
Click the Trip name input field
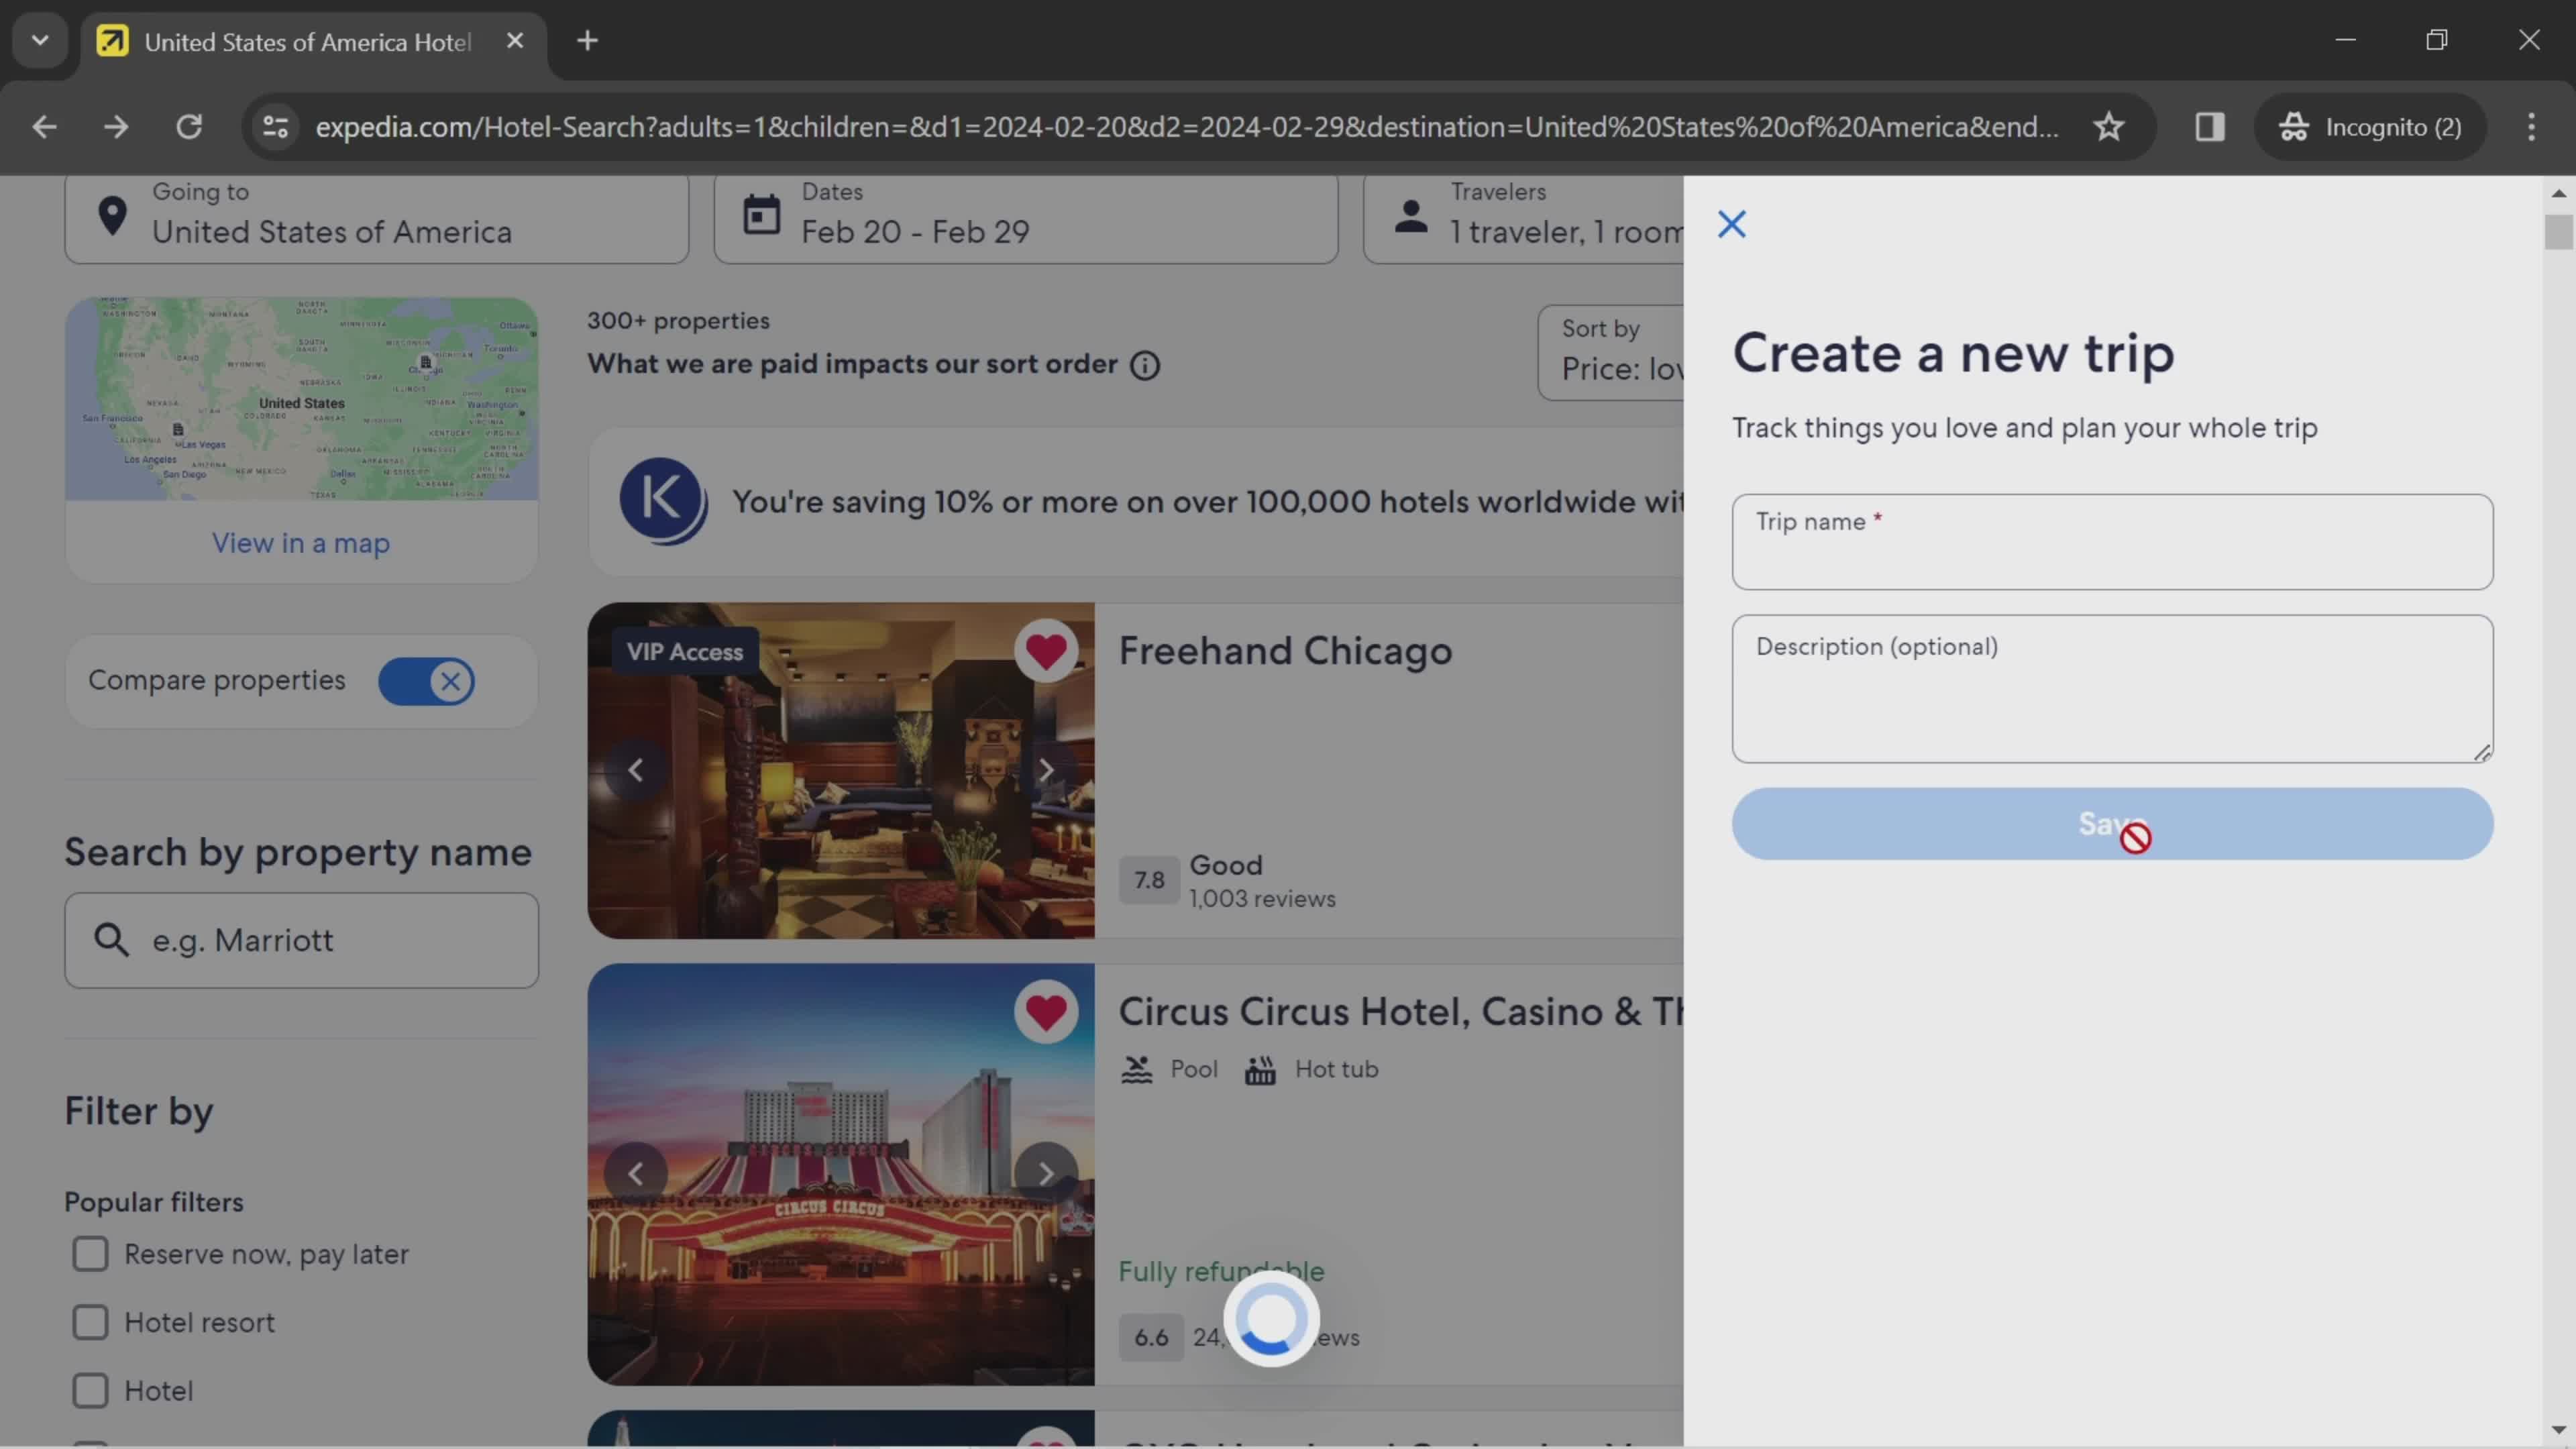click(2112, 542)
